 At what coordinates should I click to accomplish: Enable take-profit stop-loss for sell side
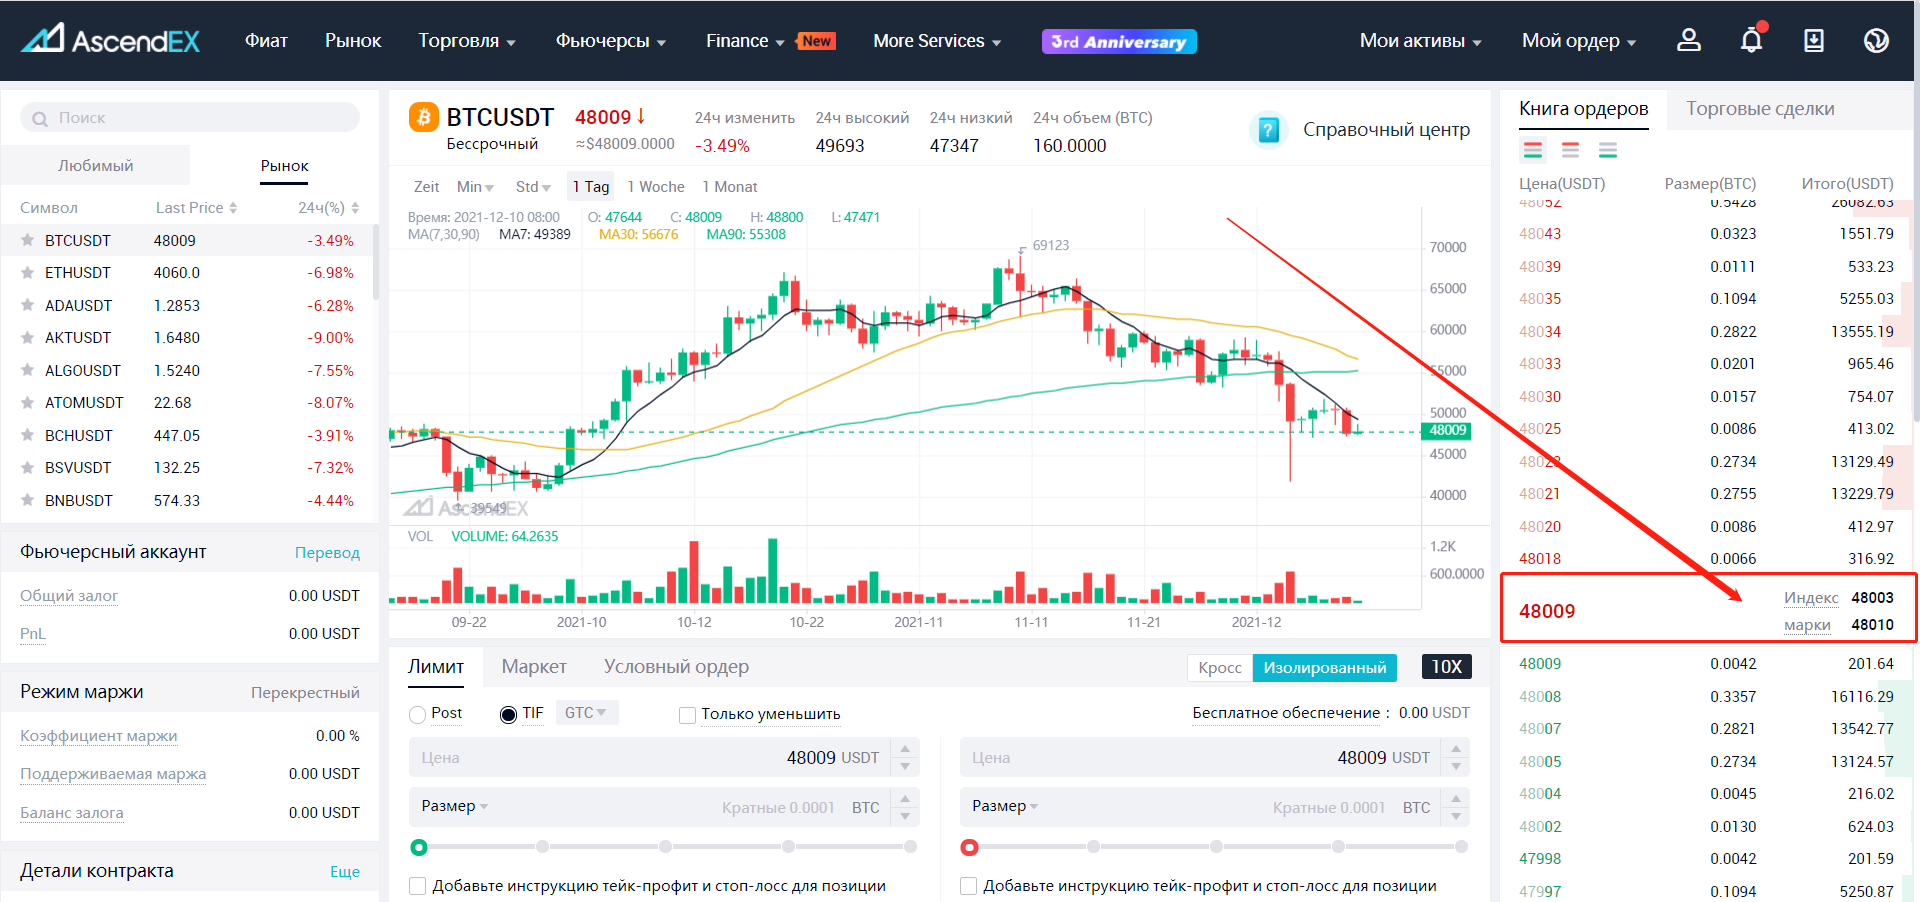click(x=968, y=886)
